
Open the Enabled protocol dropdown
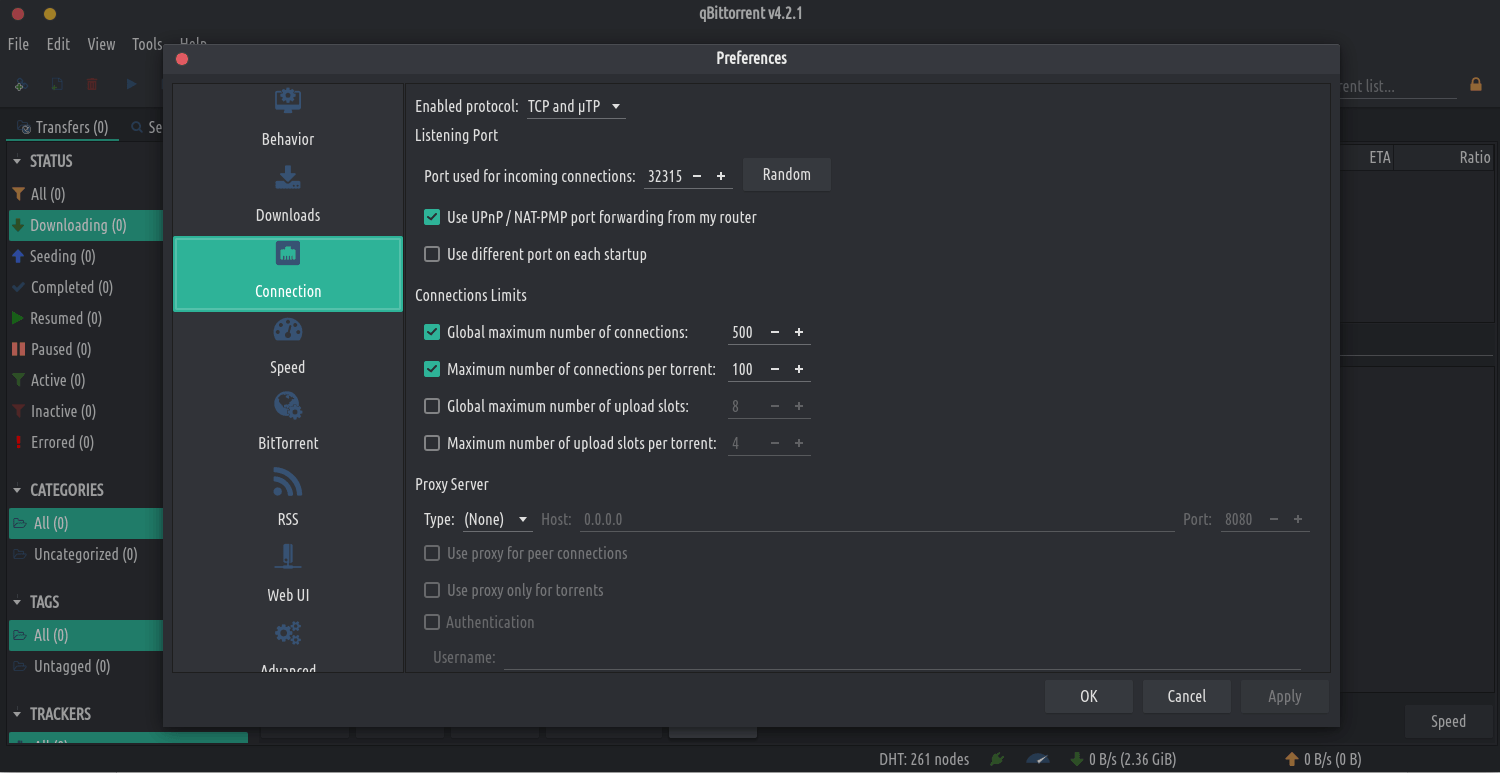pos(575,106)
